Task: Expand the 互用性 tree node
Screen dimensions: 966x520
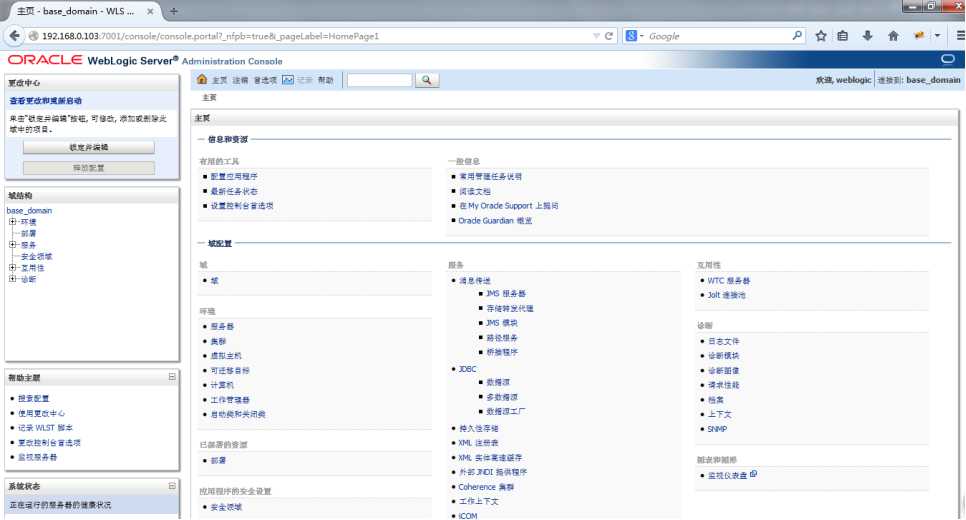Action: 12,267
